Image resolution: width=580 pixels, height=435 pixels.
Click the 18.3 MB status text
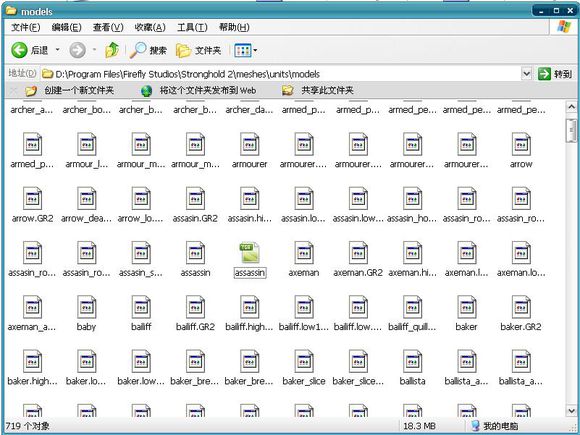tap(419, 426)
